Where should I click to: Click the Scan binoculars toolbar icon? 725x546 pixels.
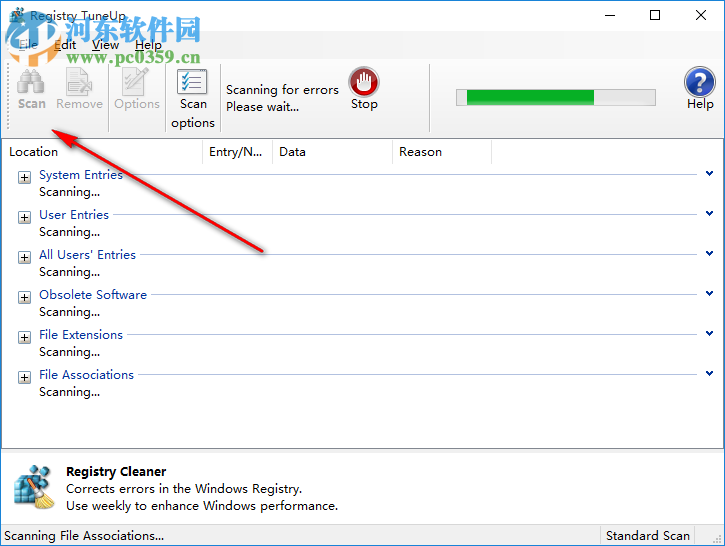tap(31, 82)
